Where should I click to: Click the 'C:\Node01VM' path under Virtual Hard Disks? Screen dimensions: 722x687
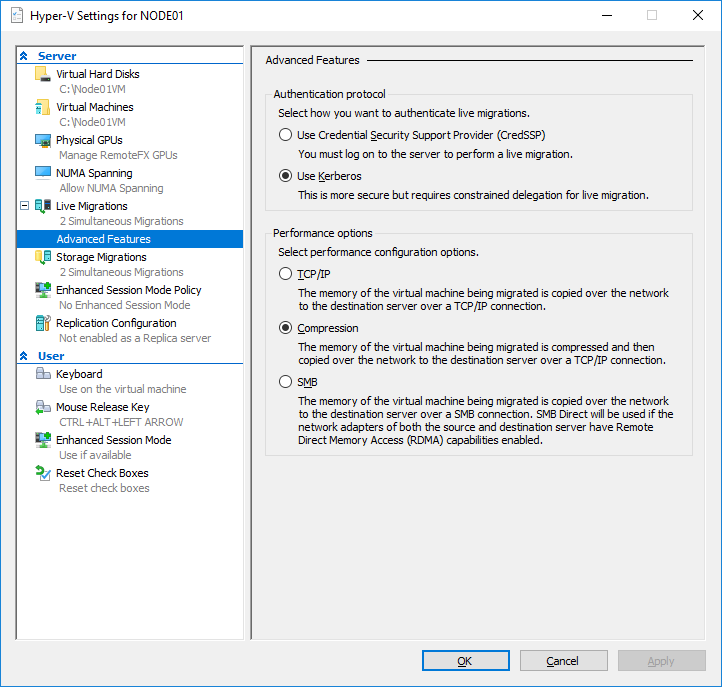coord(93,89)
